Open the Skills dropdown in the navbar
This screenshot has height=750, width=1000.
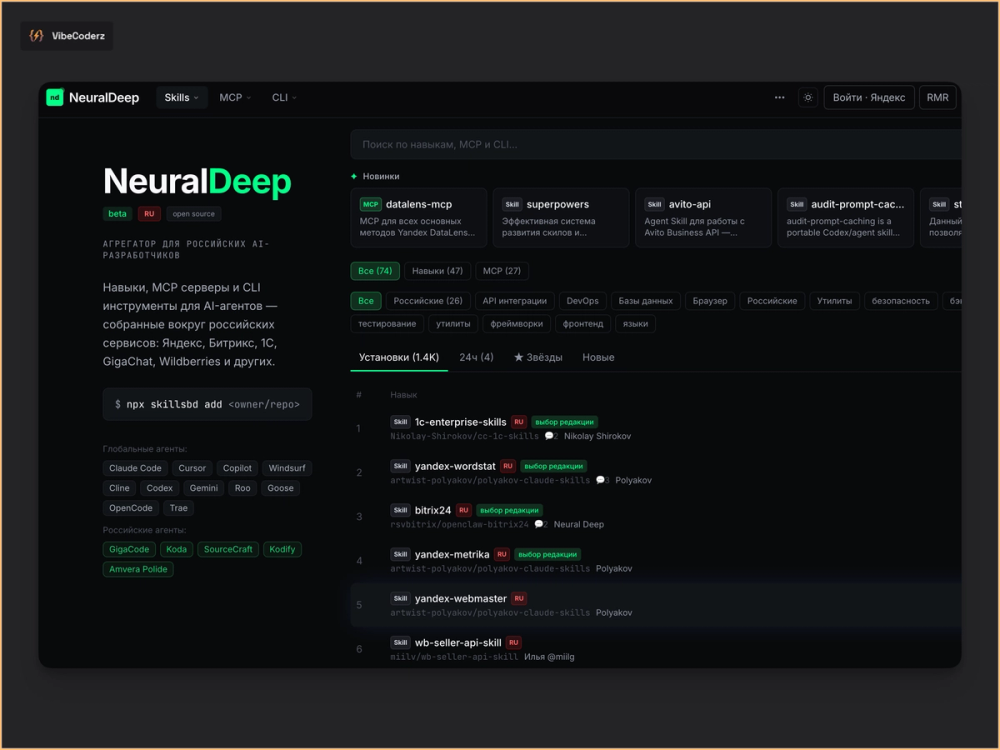182,98
